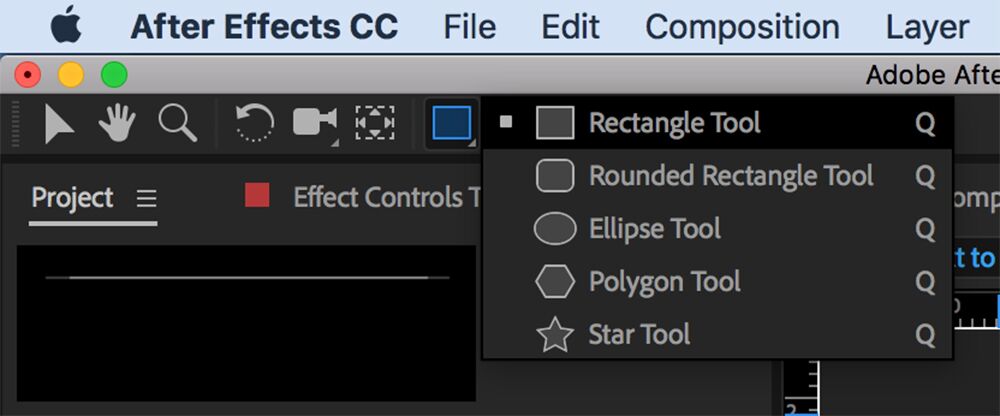Viewport: 1000px width, 416px height.
Task: Open the File menu
Action: pyautogui.click(x=469, y=26)
